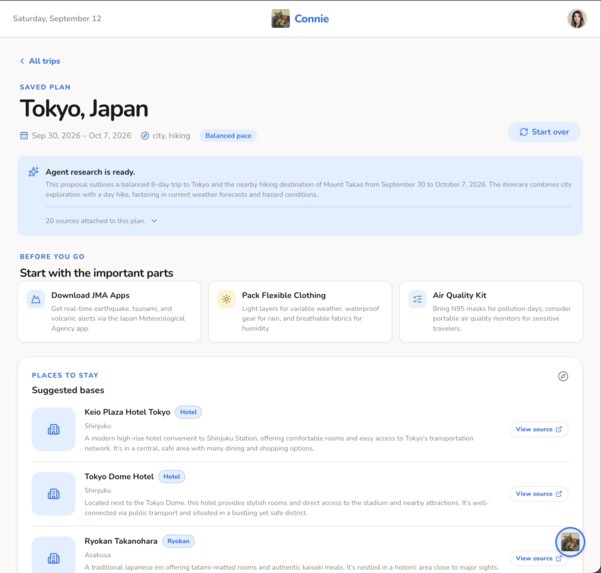Click the Suggested bases heading
Screen dimensions: 601x573
click(x=68, y=390)
